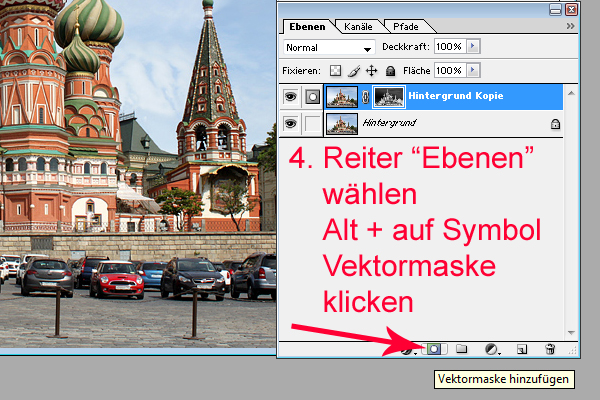
Task: Toggle lock transparent pixels icon
Action: click(x=336, y=71)
